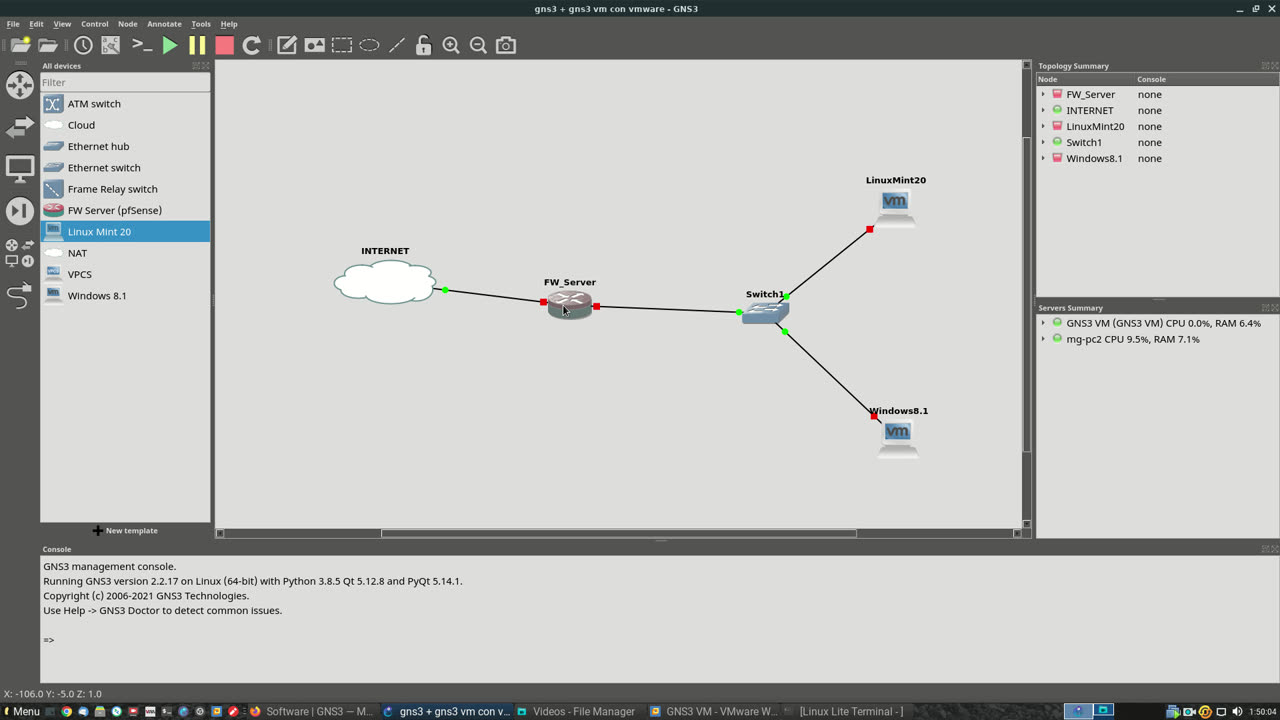
Task: Browse security devices in sidebar
Action: (20, 211)
